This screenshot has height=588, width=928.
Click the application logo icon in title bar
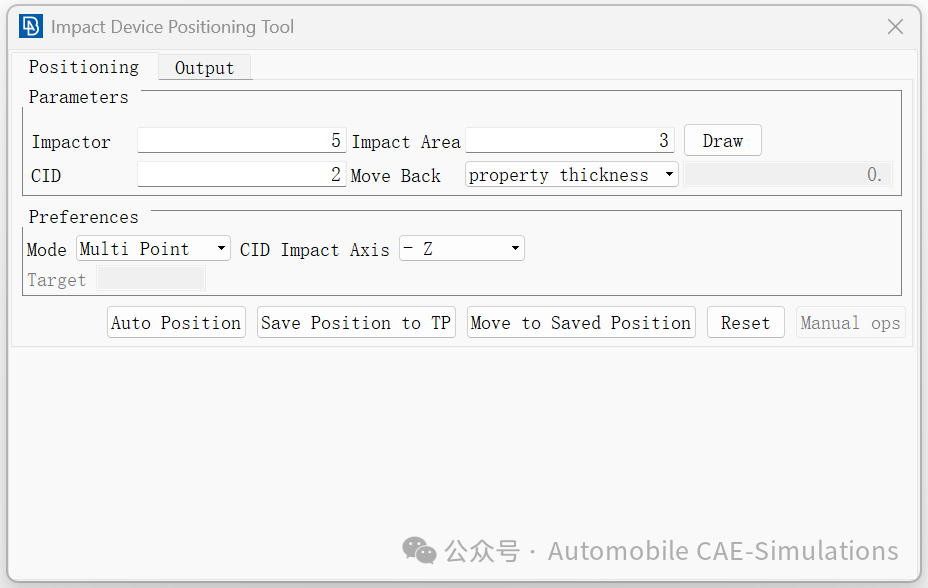[x=30, y=27]
